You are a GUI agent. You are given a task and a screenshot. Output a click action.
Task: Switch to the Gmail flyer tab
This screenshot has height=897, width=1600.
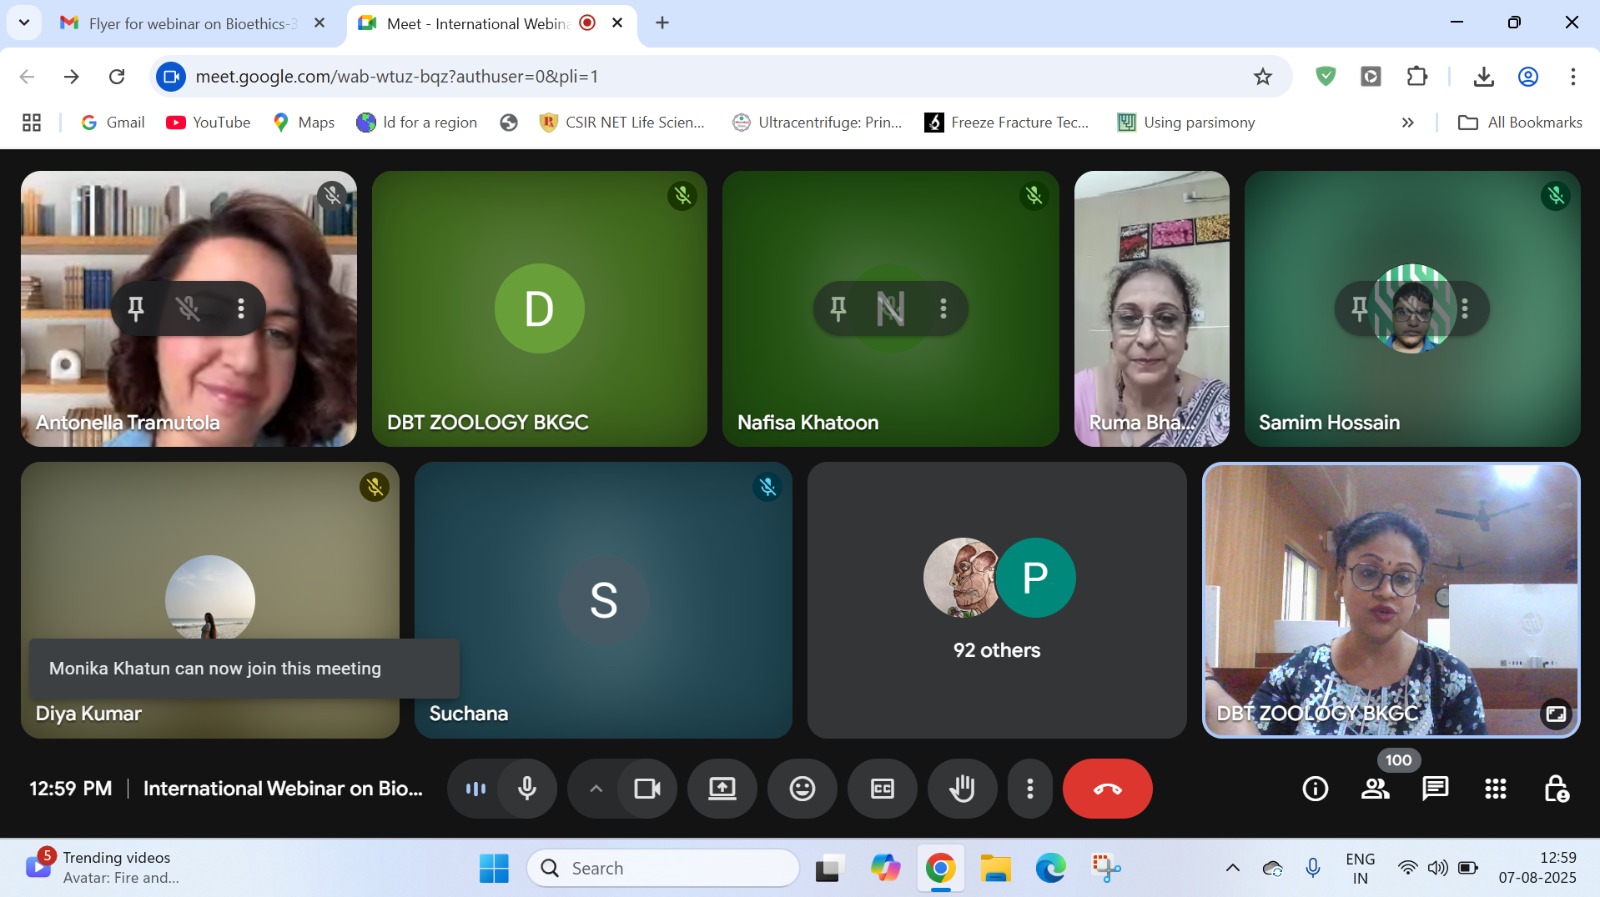[x=190, y=23]
